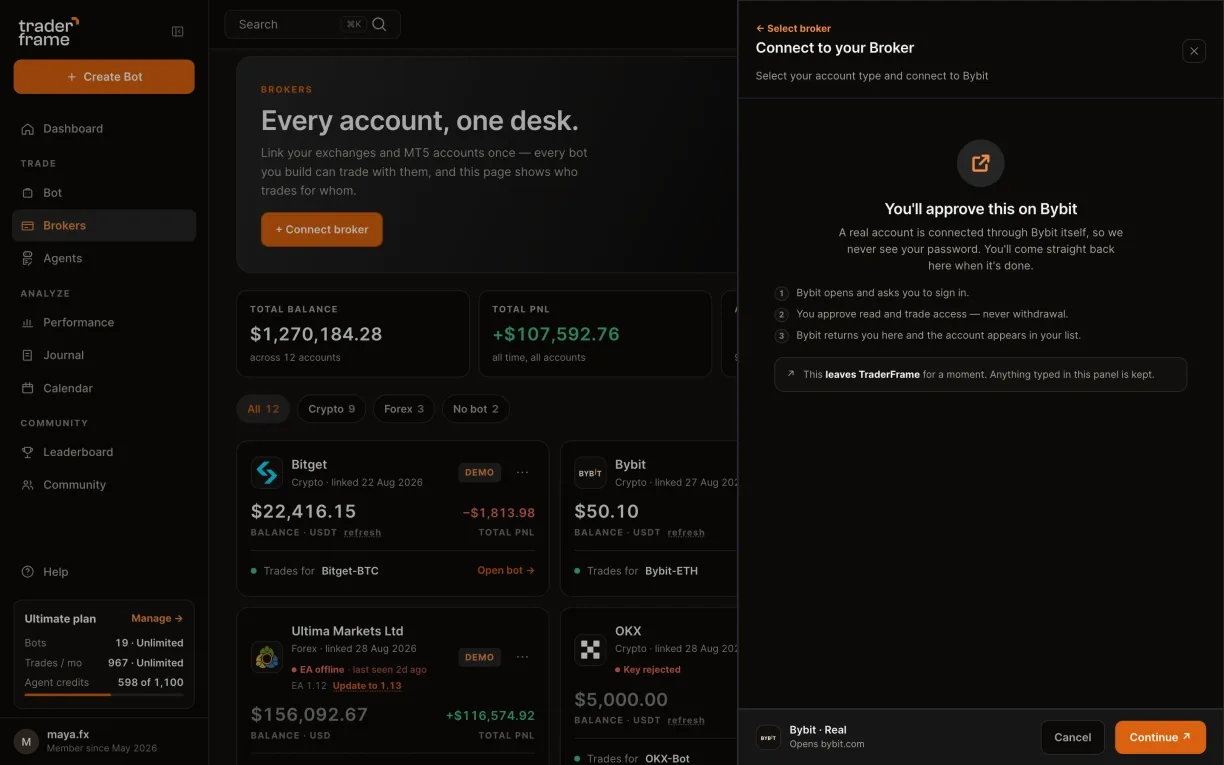Filter by No bot 2

click(476, 409)
